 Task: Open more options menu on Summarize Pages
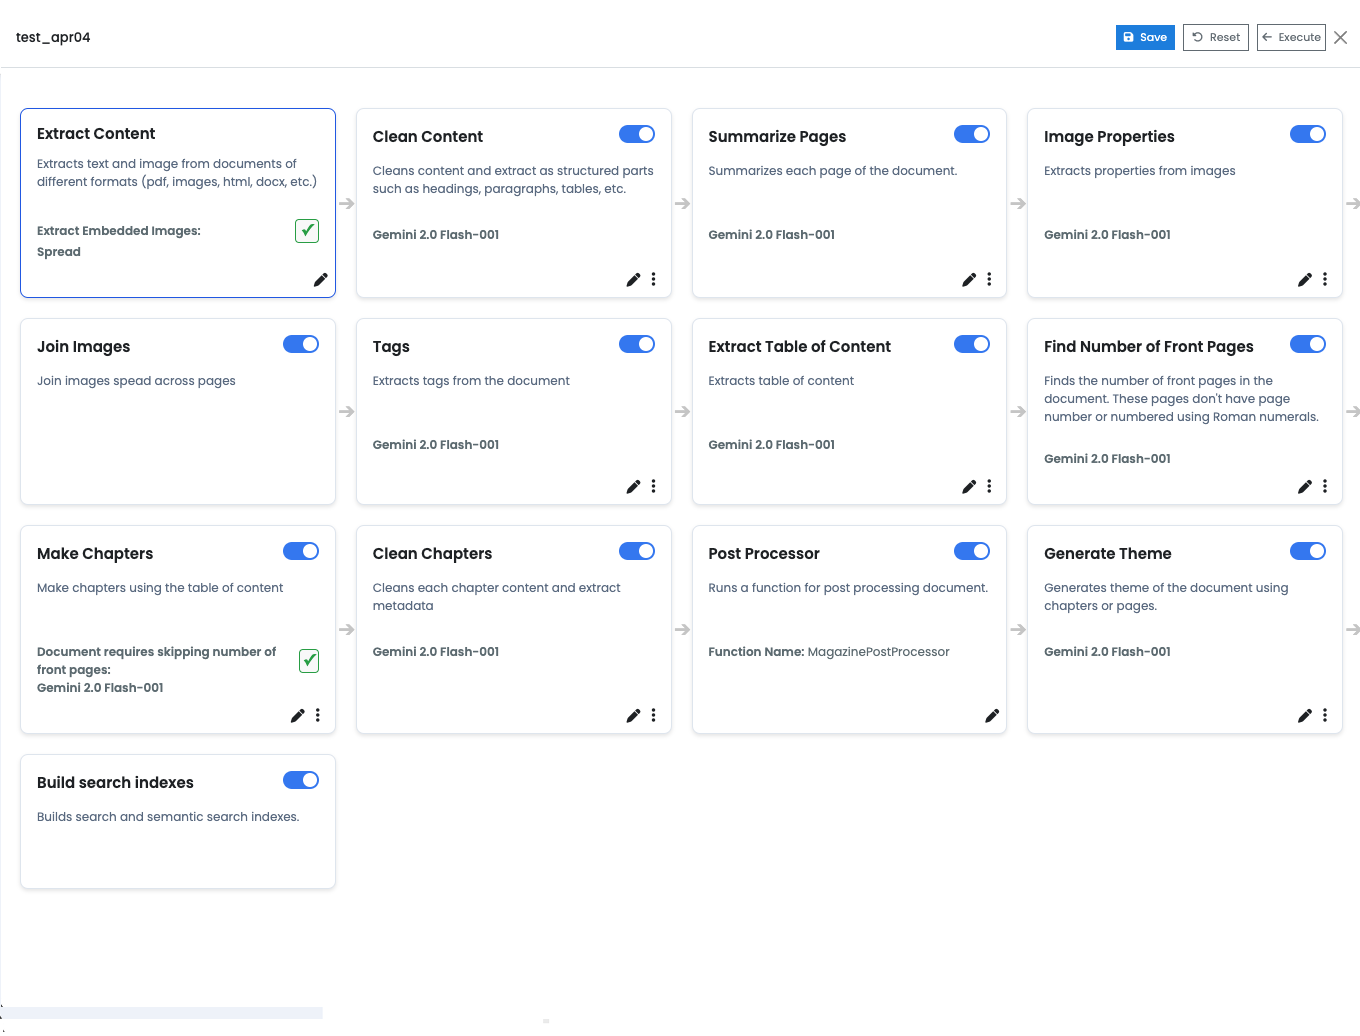click(989, 280)
